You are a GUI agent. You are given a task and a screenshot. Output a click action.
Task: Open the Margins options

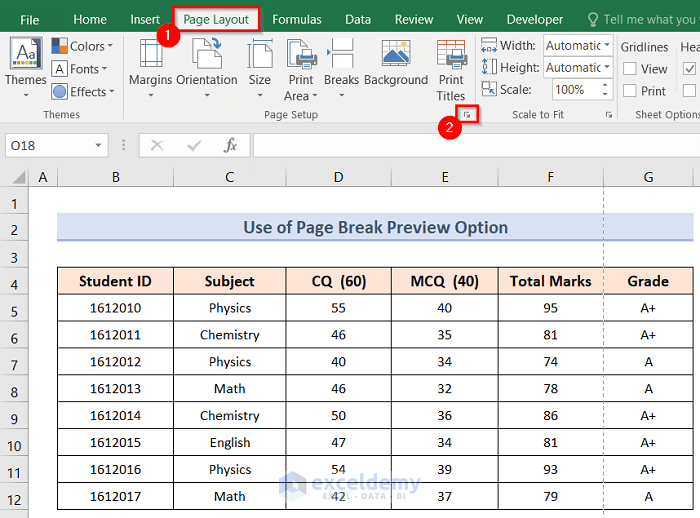(150, 68)
